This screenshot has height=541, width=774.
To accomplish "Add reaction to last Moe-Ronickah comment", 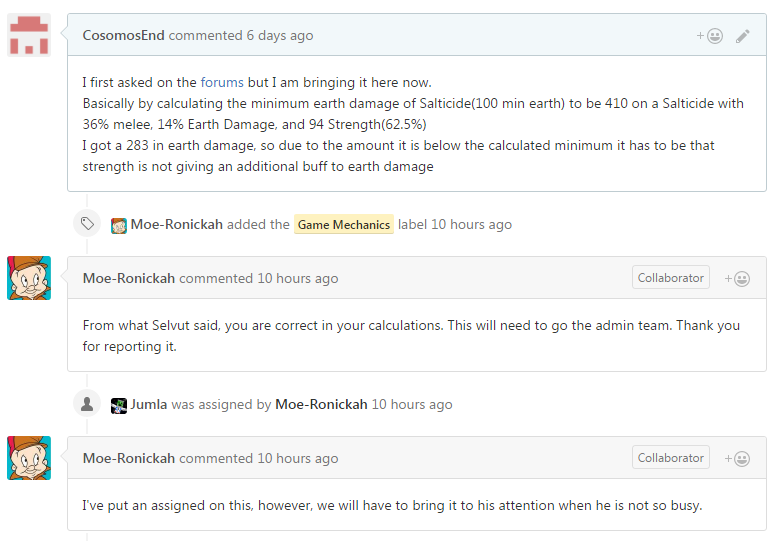I will [x=738, y=458].
